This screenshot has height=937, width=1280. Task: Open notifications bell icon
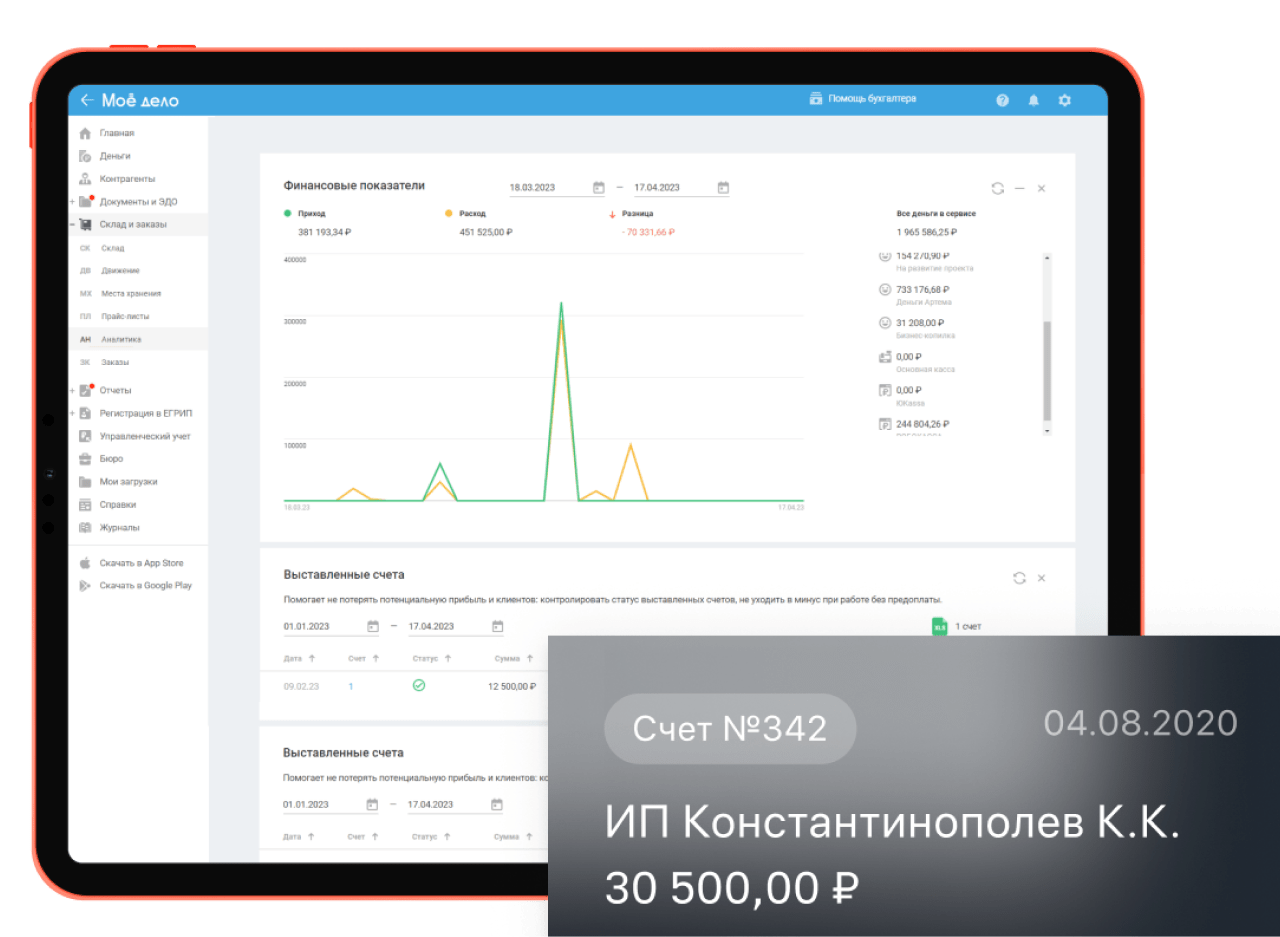click(1033, 100)
